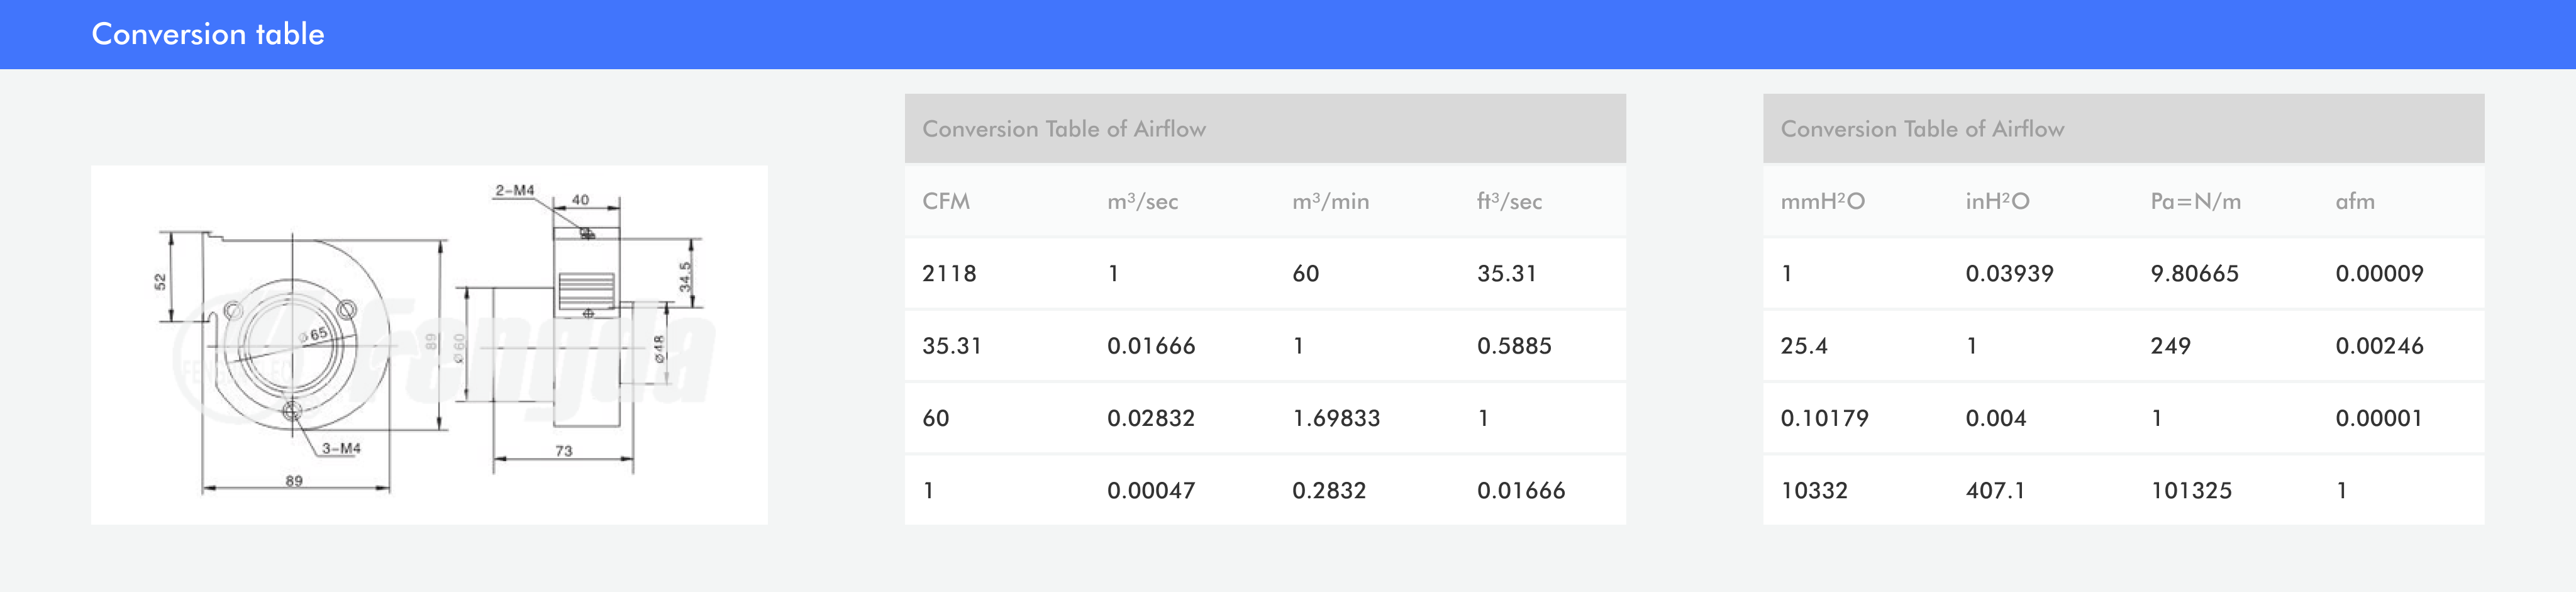The width and height of the screenshot is (2576, 592).
Task: Click the 9.80665 pressure value cell
Action: pos(2194,273)
